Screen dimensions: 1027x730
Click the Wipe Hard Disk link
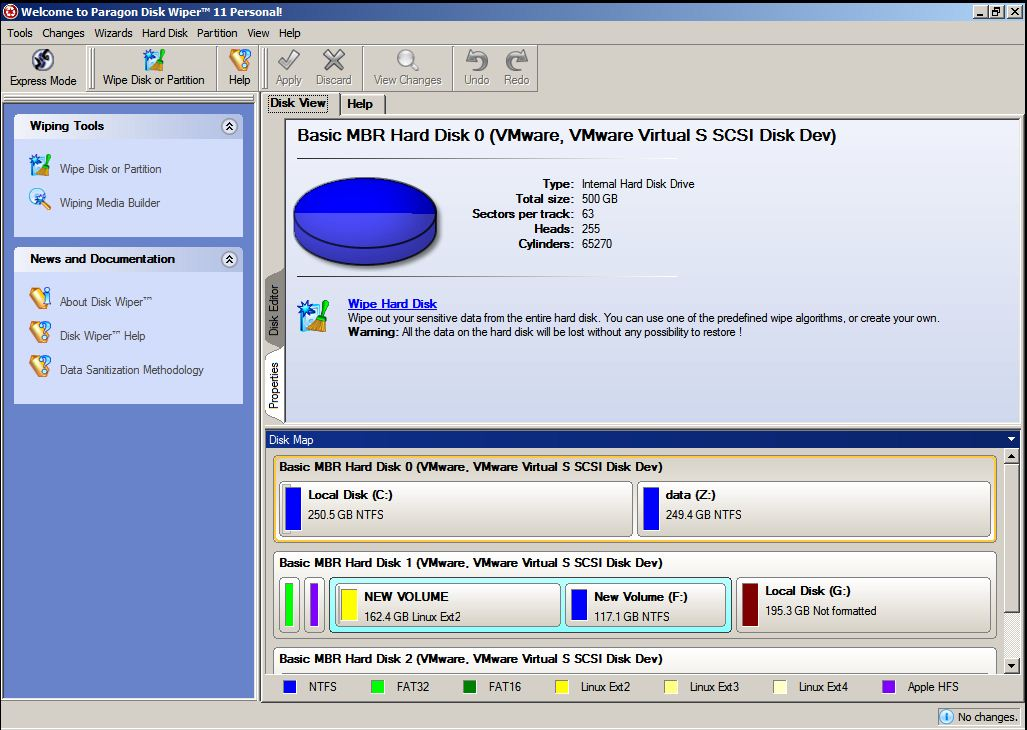pyautogui.click(x=392, y=304)
